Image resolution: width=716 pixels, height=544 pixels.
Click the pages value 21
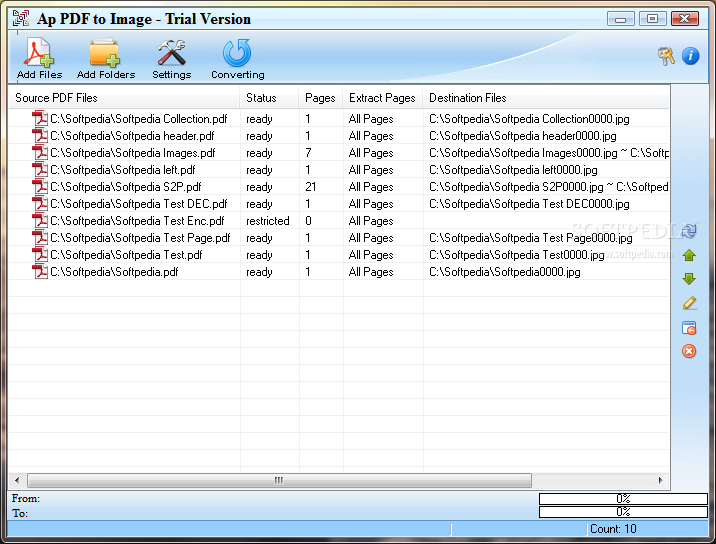[311, 187]
